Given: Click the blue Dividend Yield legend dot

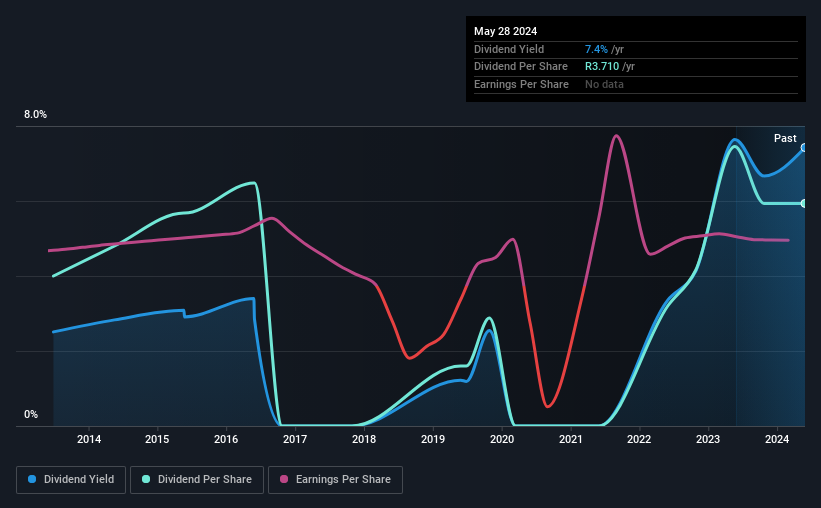Looking at the screenshot, I should [x=32, y=479].
